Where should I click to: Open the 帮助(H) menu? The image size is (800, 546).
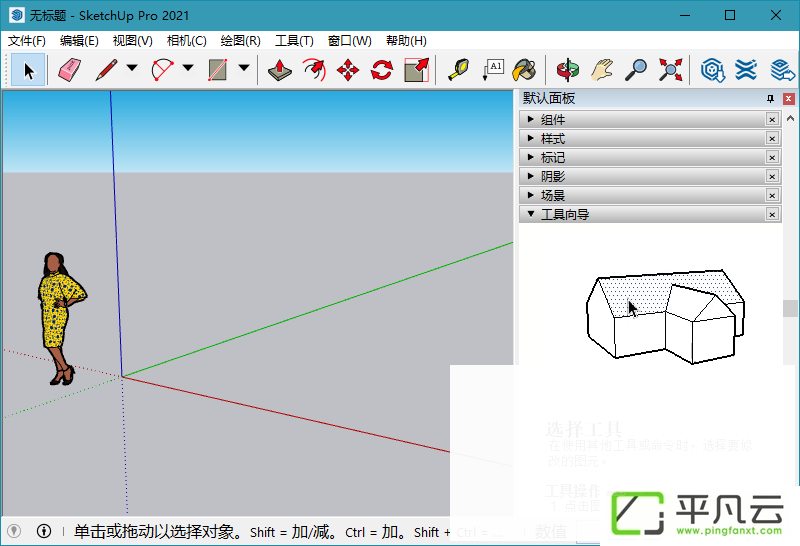tap(406, 41)
